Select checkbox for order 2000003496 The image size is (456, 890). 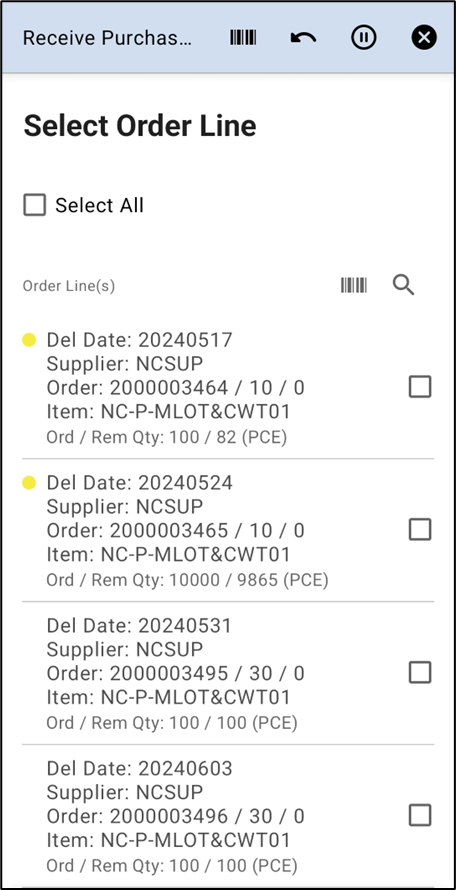(x=420, y=816)
